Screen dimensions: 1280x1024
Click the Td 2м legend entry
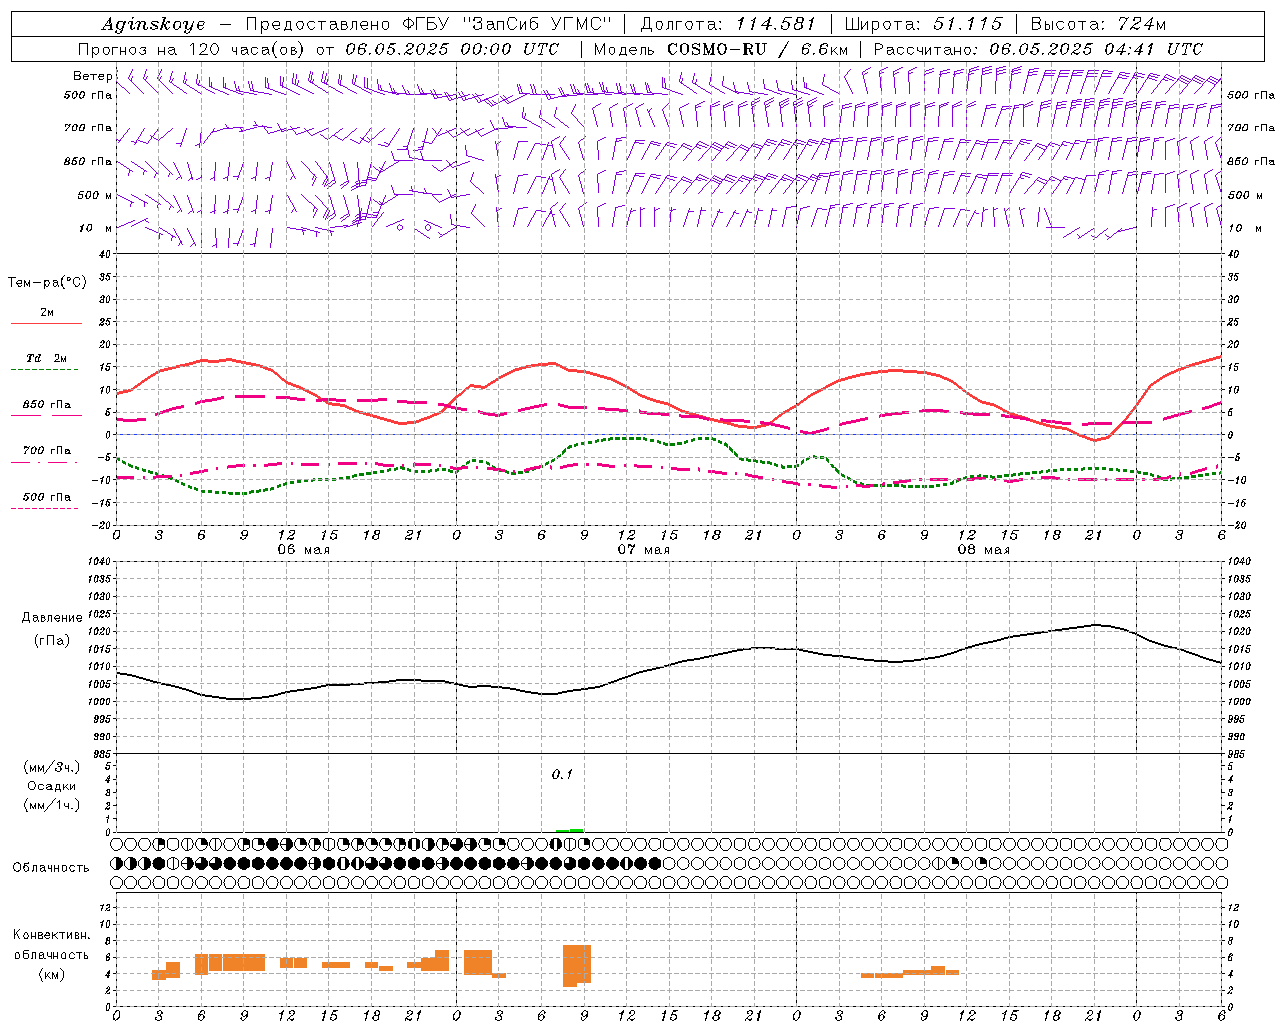point(46,358)
